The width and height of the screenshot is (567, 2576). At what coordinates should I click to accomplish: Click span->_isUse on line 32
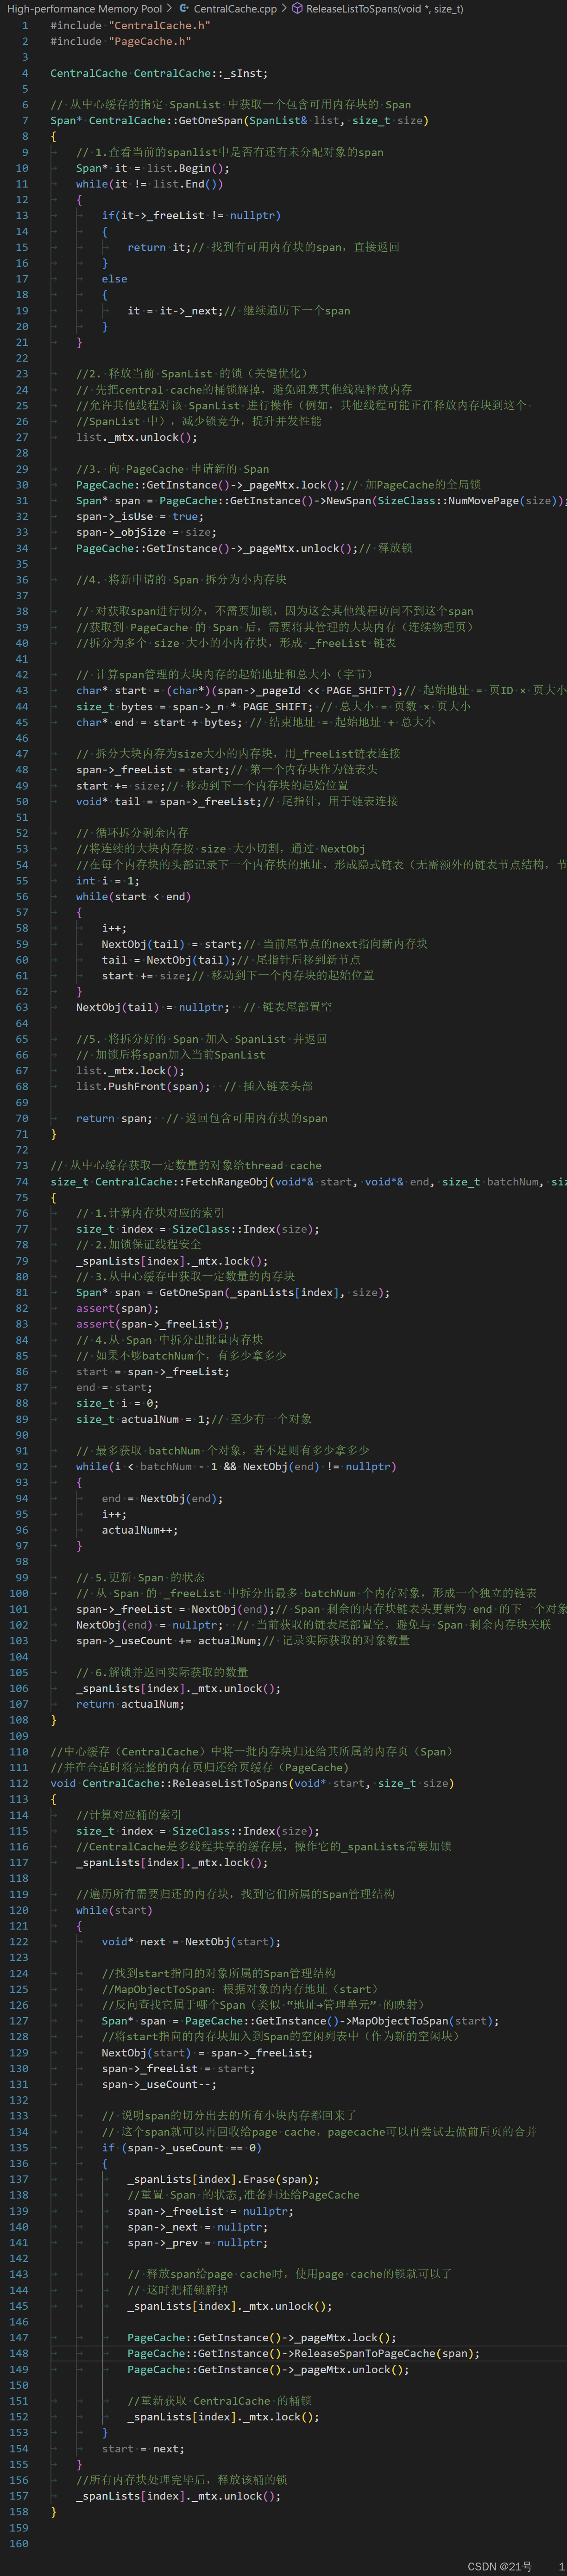coord(114,517)
